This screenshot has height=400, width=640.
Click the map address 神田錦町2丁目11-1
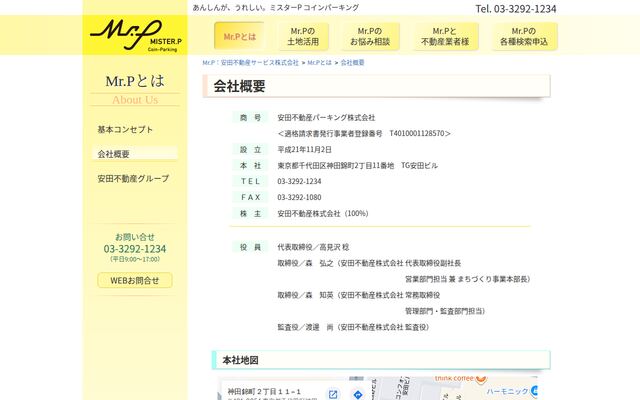coord(264,391)
